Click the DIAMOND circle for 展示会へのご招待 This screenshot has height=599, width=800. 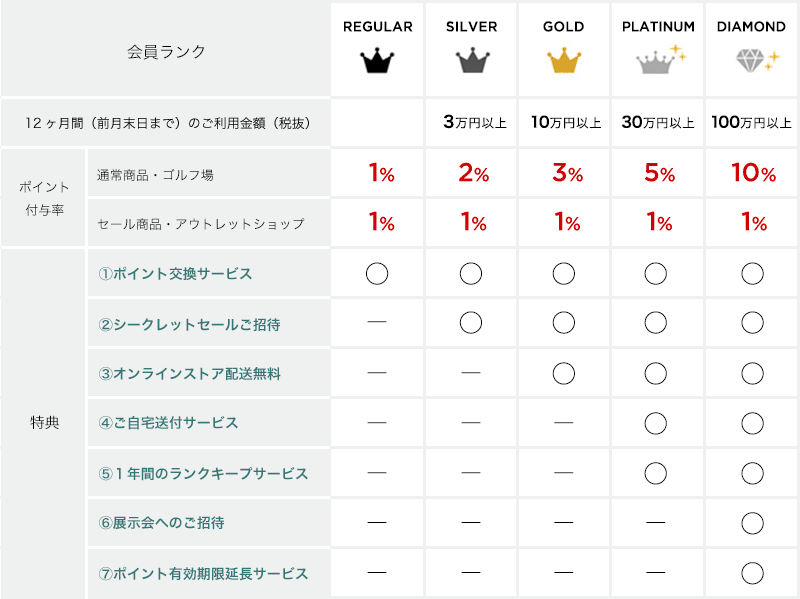pos(753,523)
